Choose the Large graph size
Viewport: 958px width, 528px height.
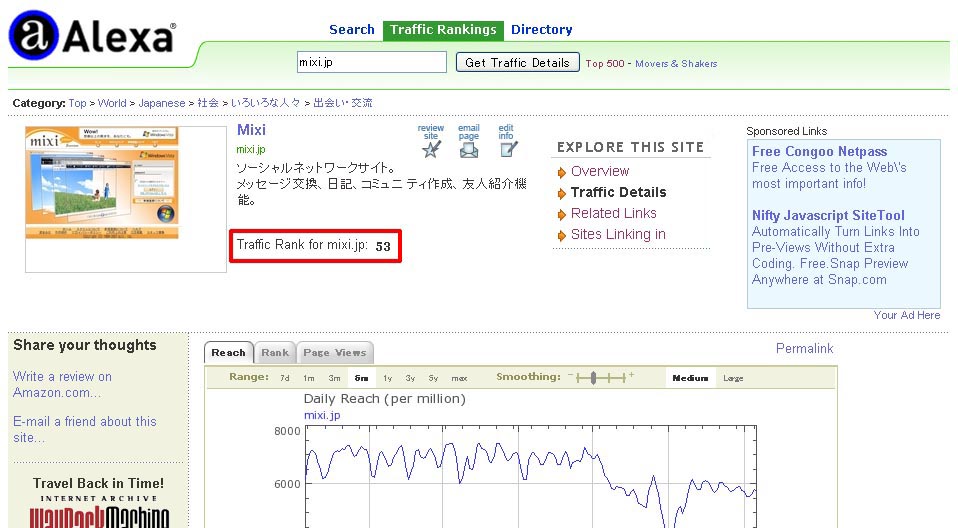tap(733, 378)
